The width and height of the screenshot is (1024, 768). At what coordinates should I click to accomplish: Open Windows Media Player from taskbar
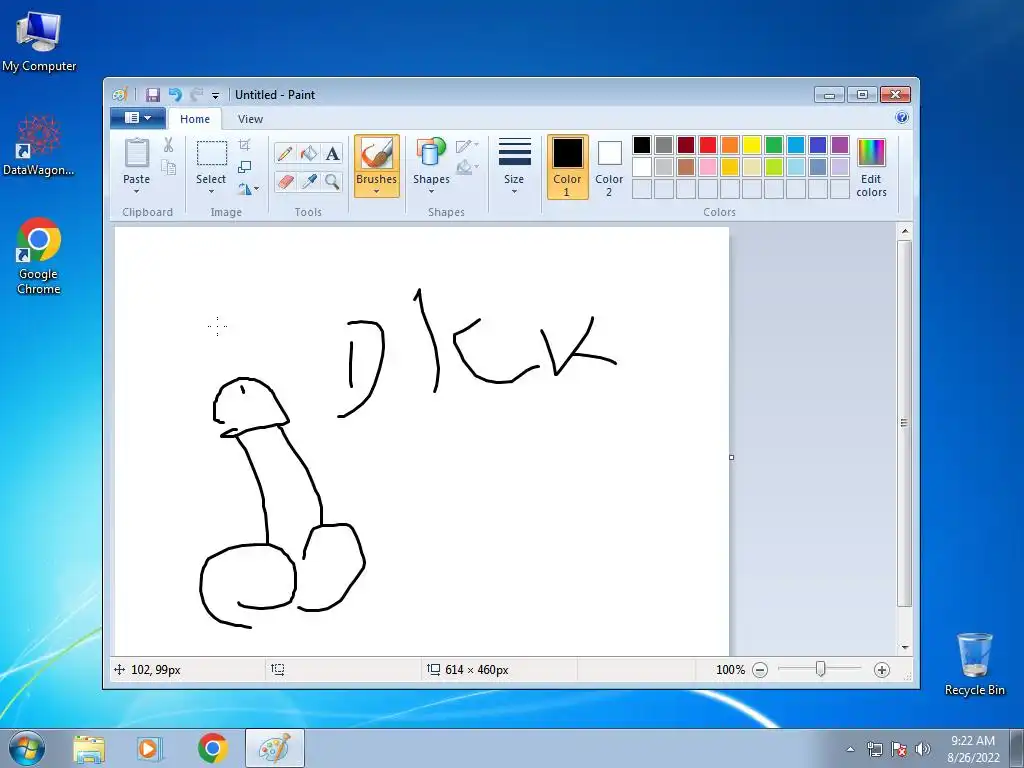click(x=149, y=749)
